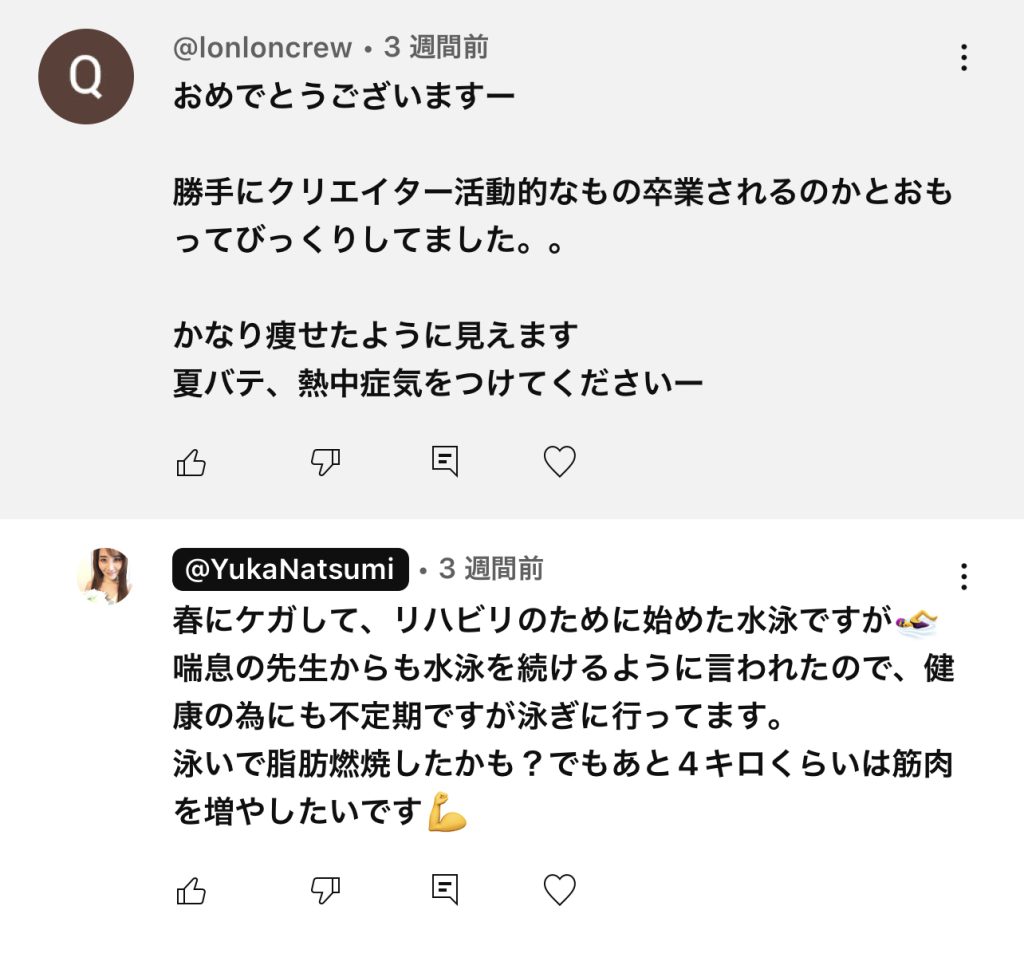Click the 夏バテ、熱中症 comment line
Screen dimensions: 1024x969
pos(438,385)
